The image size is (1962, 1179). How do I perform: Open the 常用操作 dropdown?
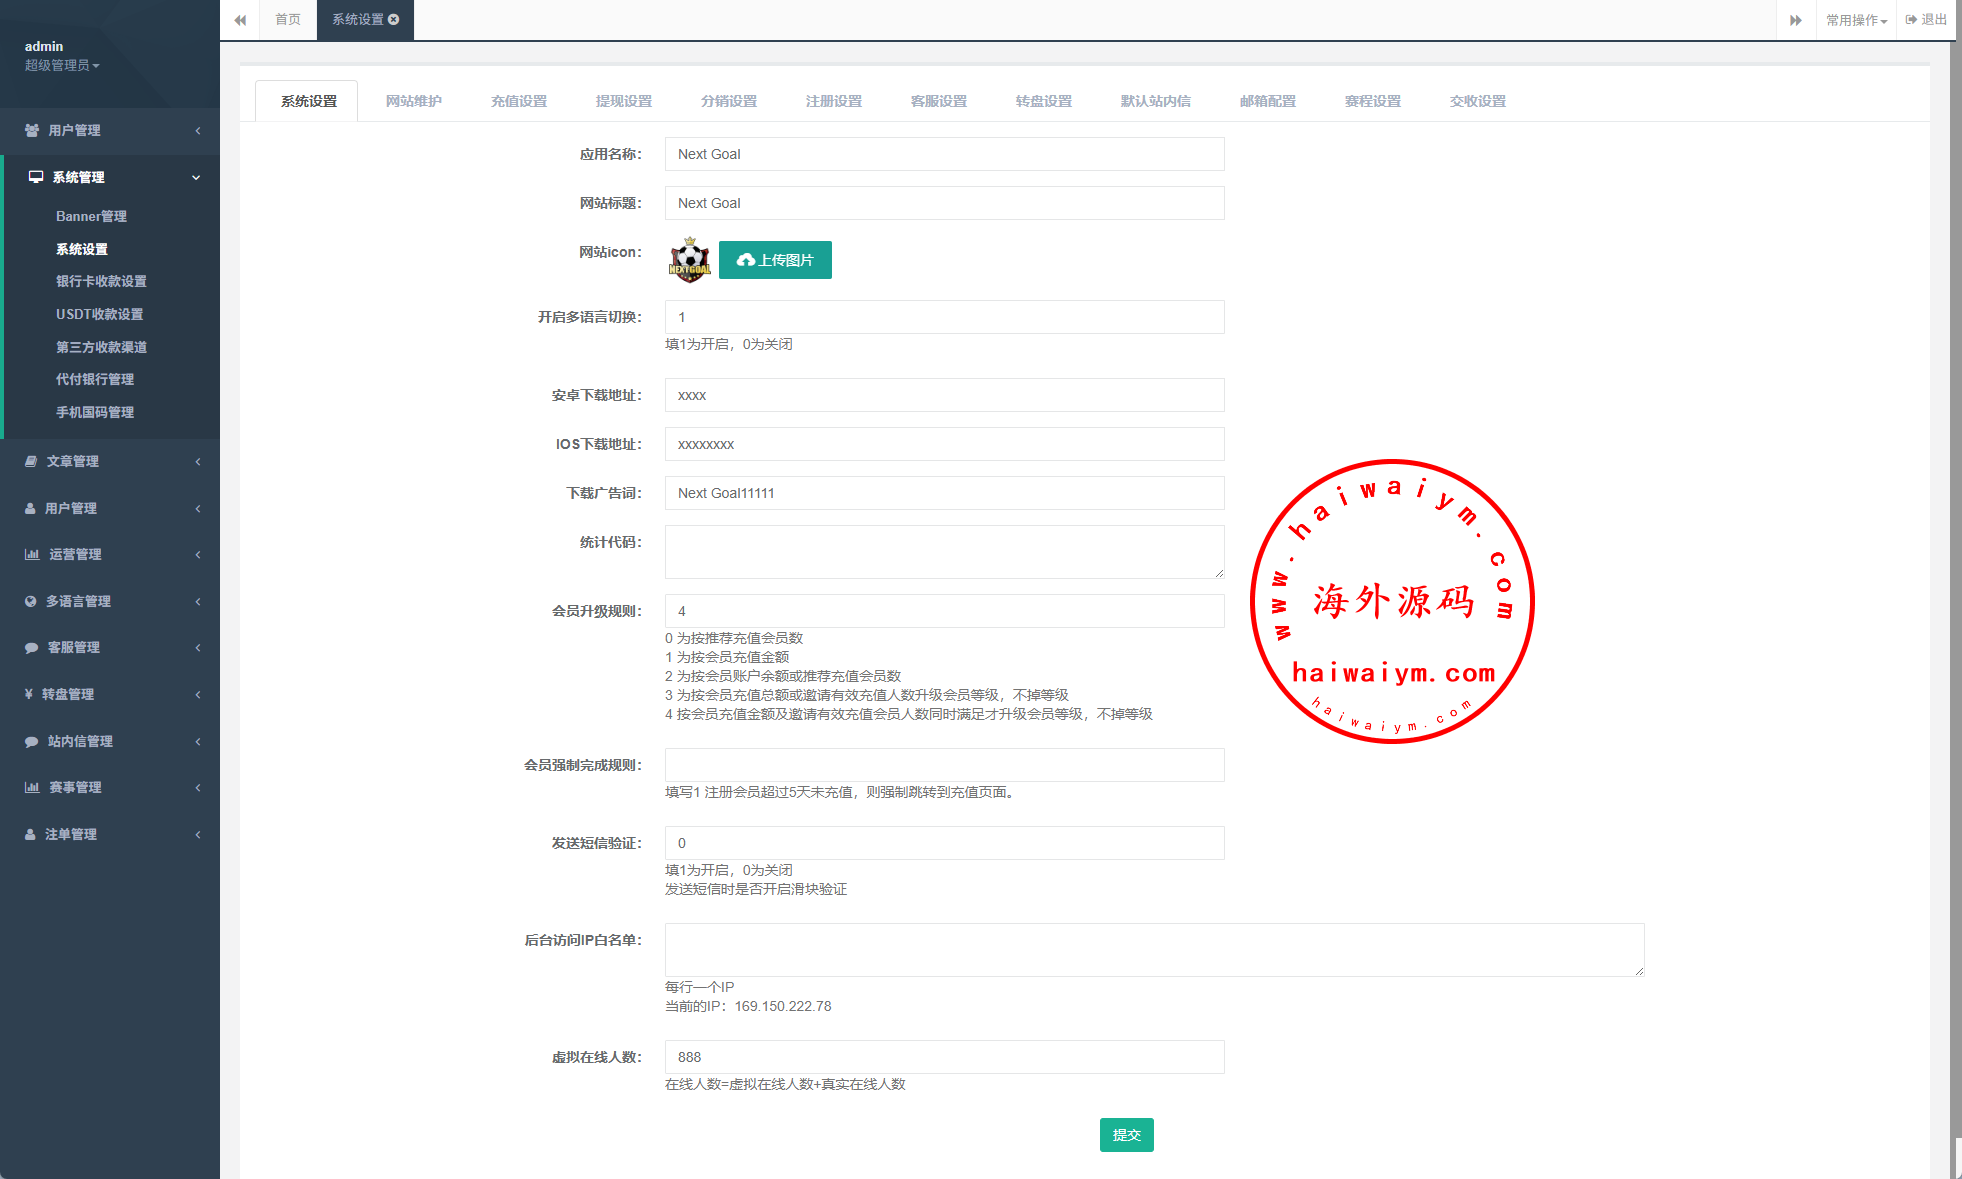tap(1856, 20)
